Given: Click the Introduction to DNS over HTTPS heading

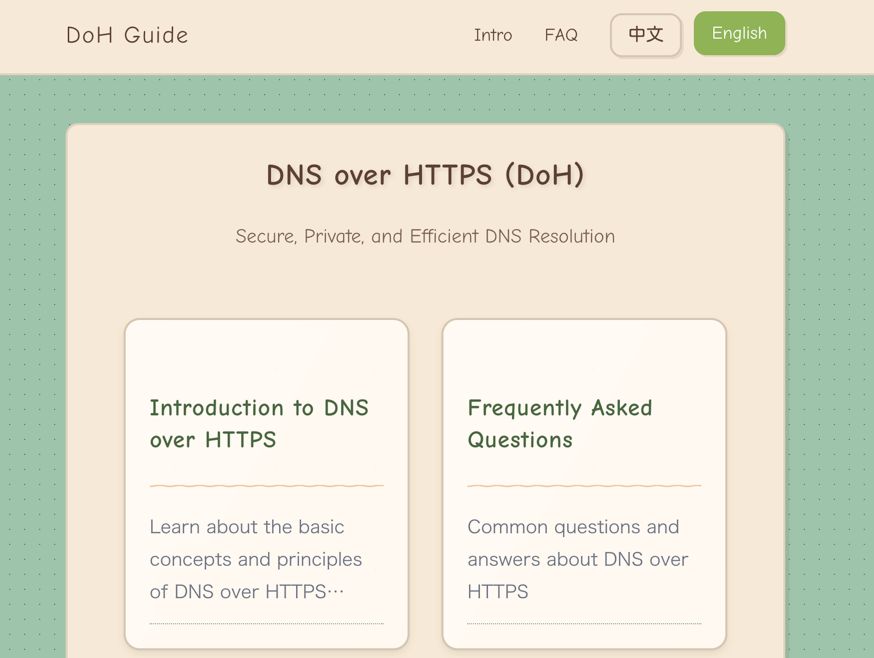Looking at the screenshot, I should point(259,423).
